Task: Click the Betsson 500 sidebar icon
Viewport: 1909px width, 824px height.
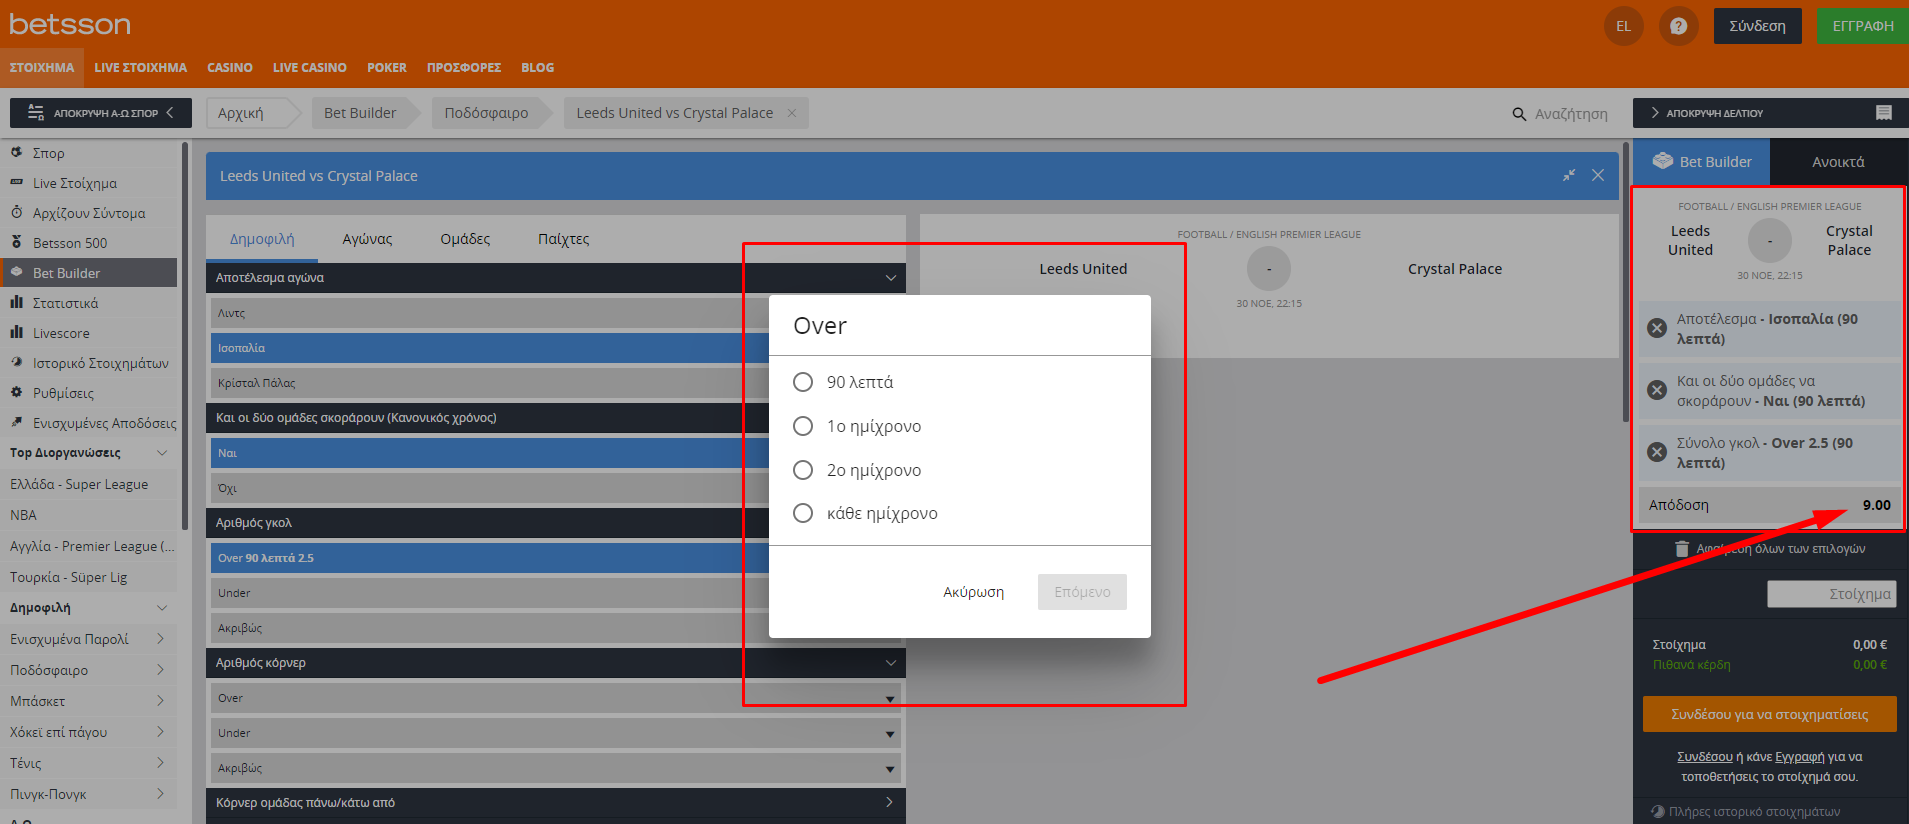Action: [x=16, y=242]
